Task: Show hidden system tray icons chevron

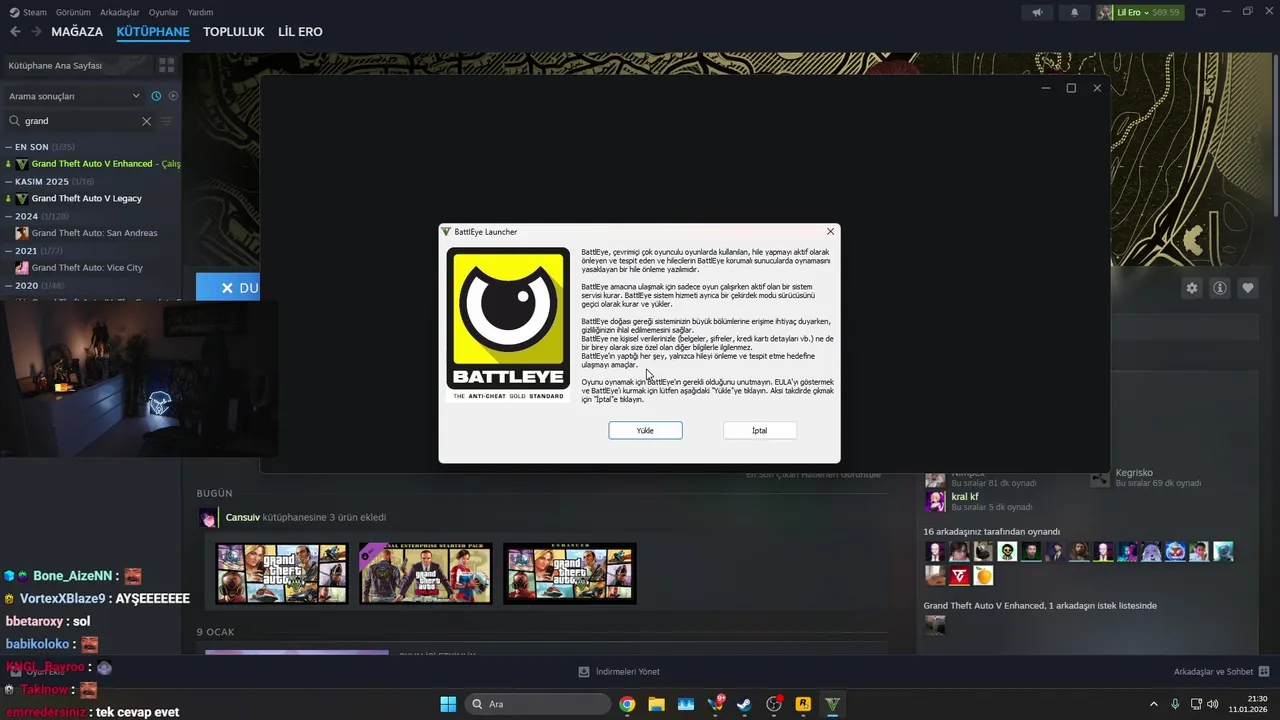Action: click(x=1153, y=704)
